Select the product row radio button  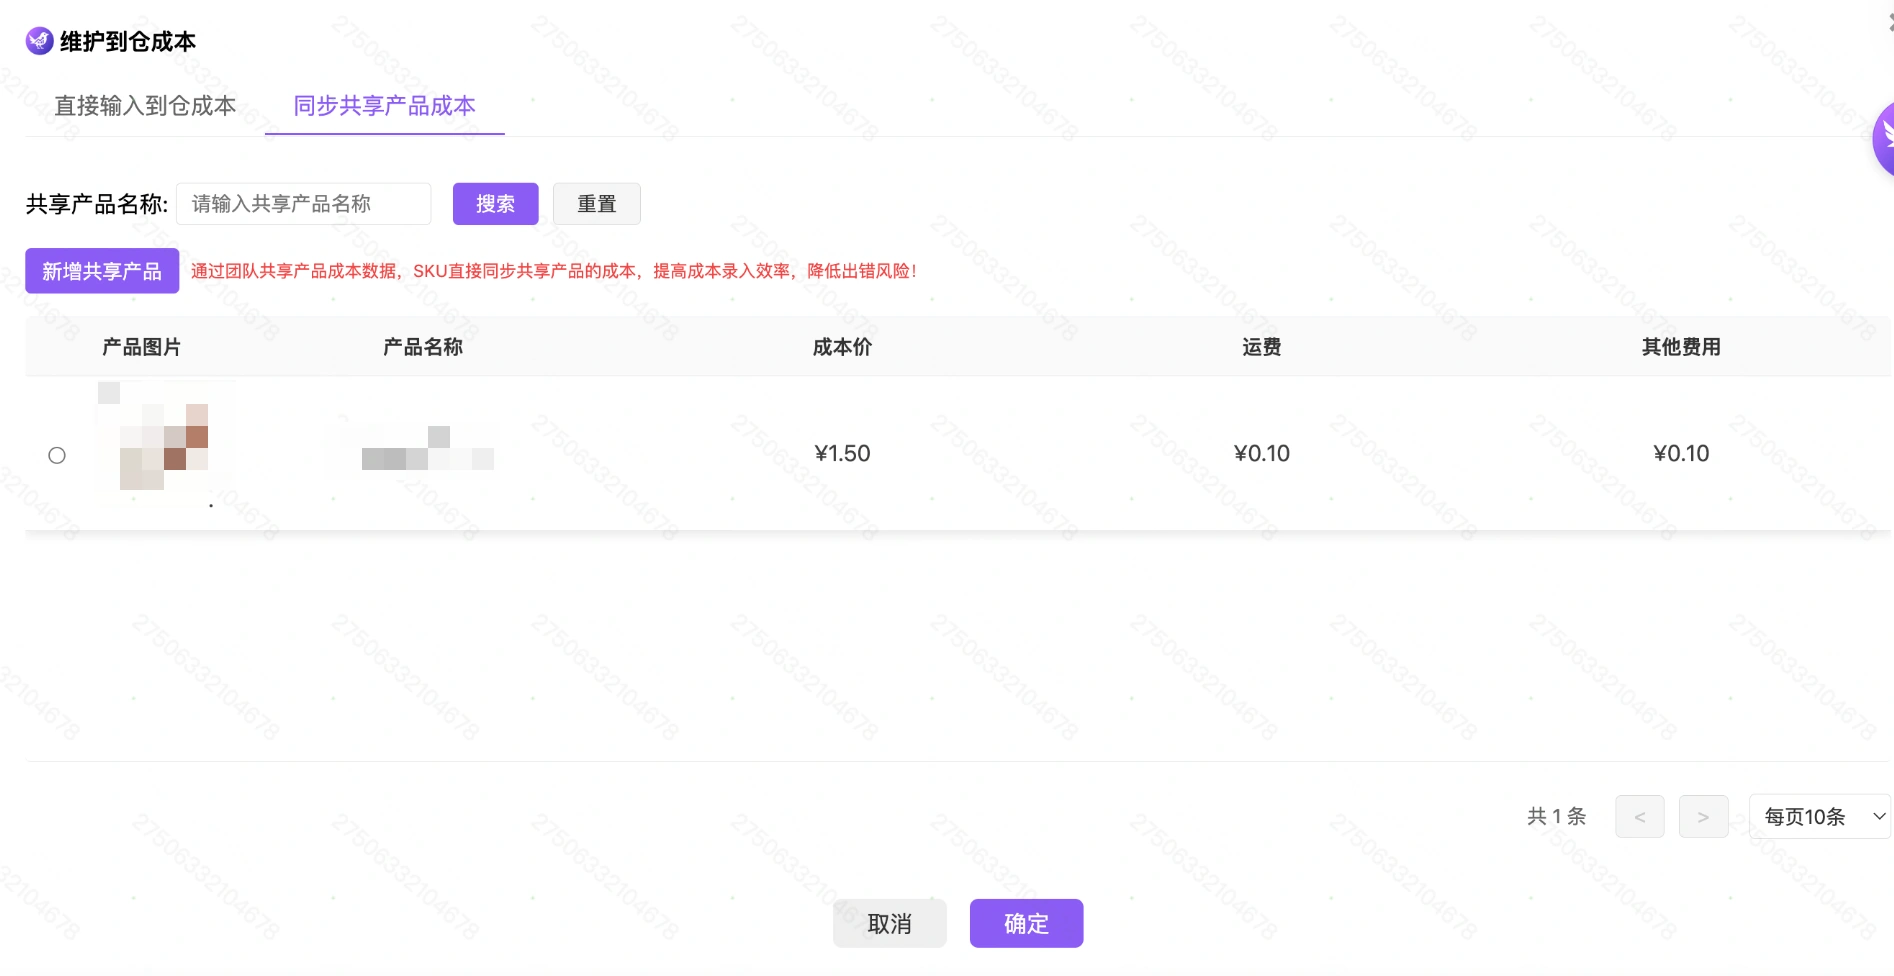point(57,455)
